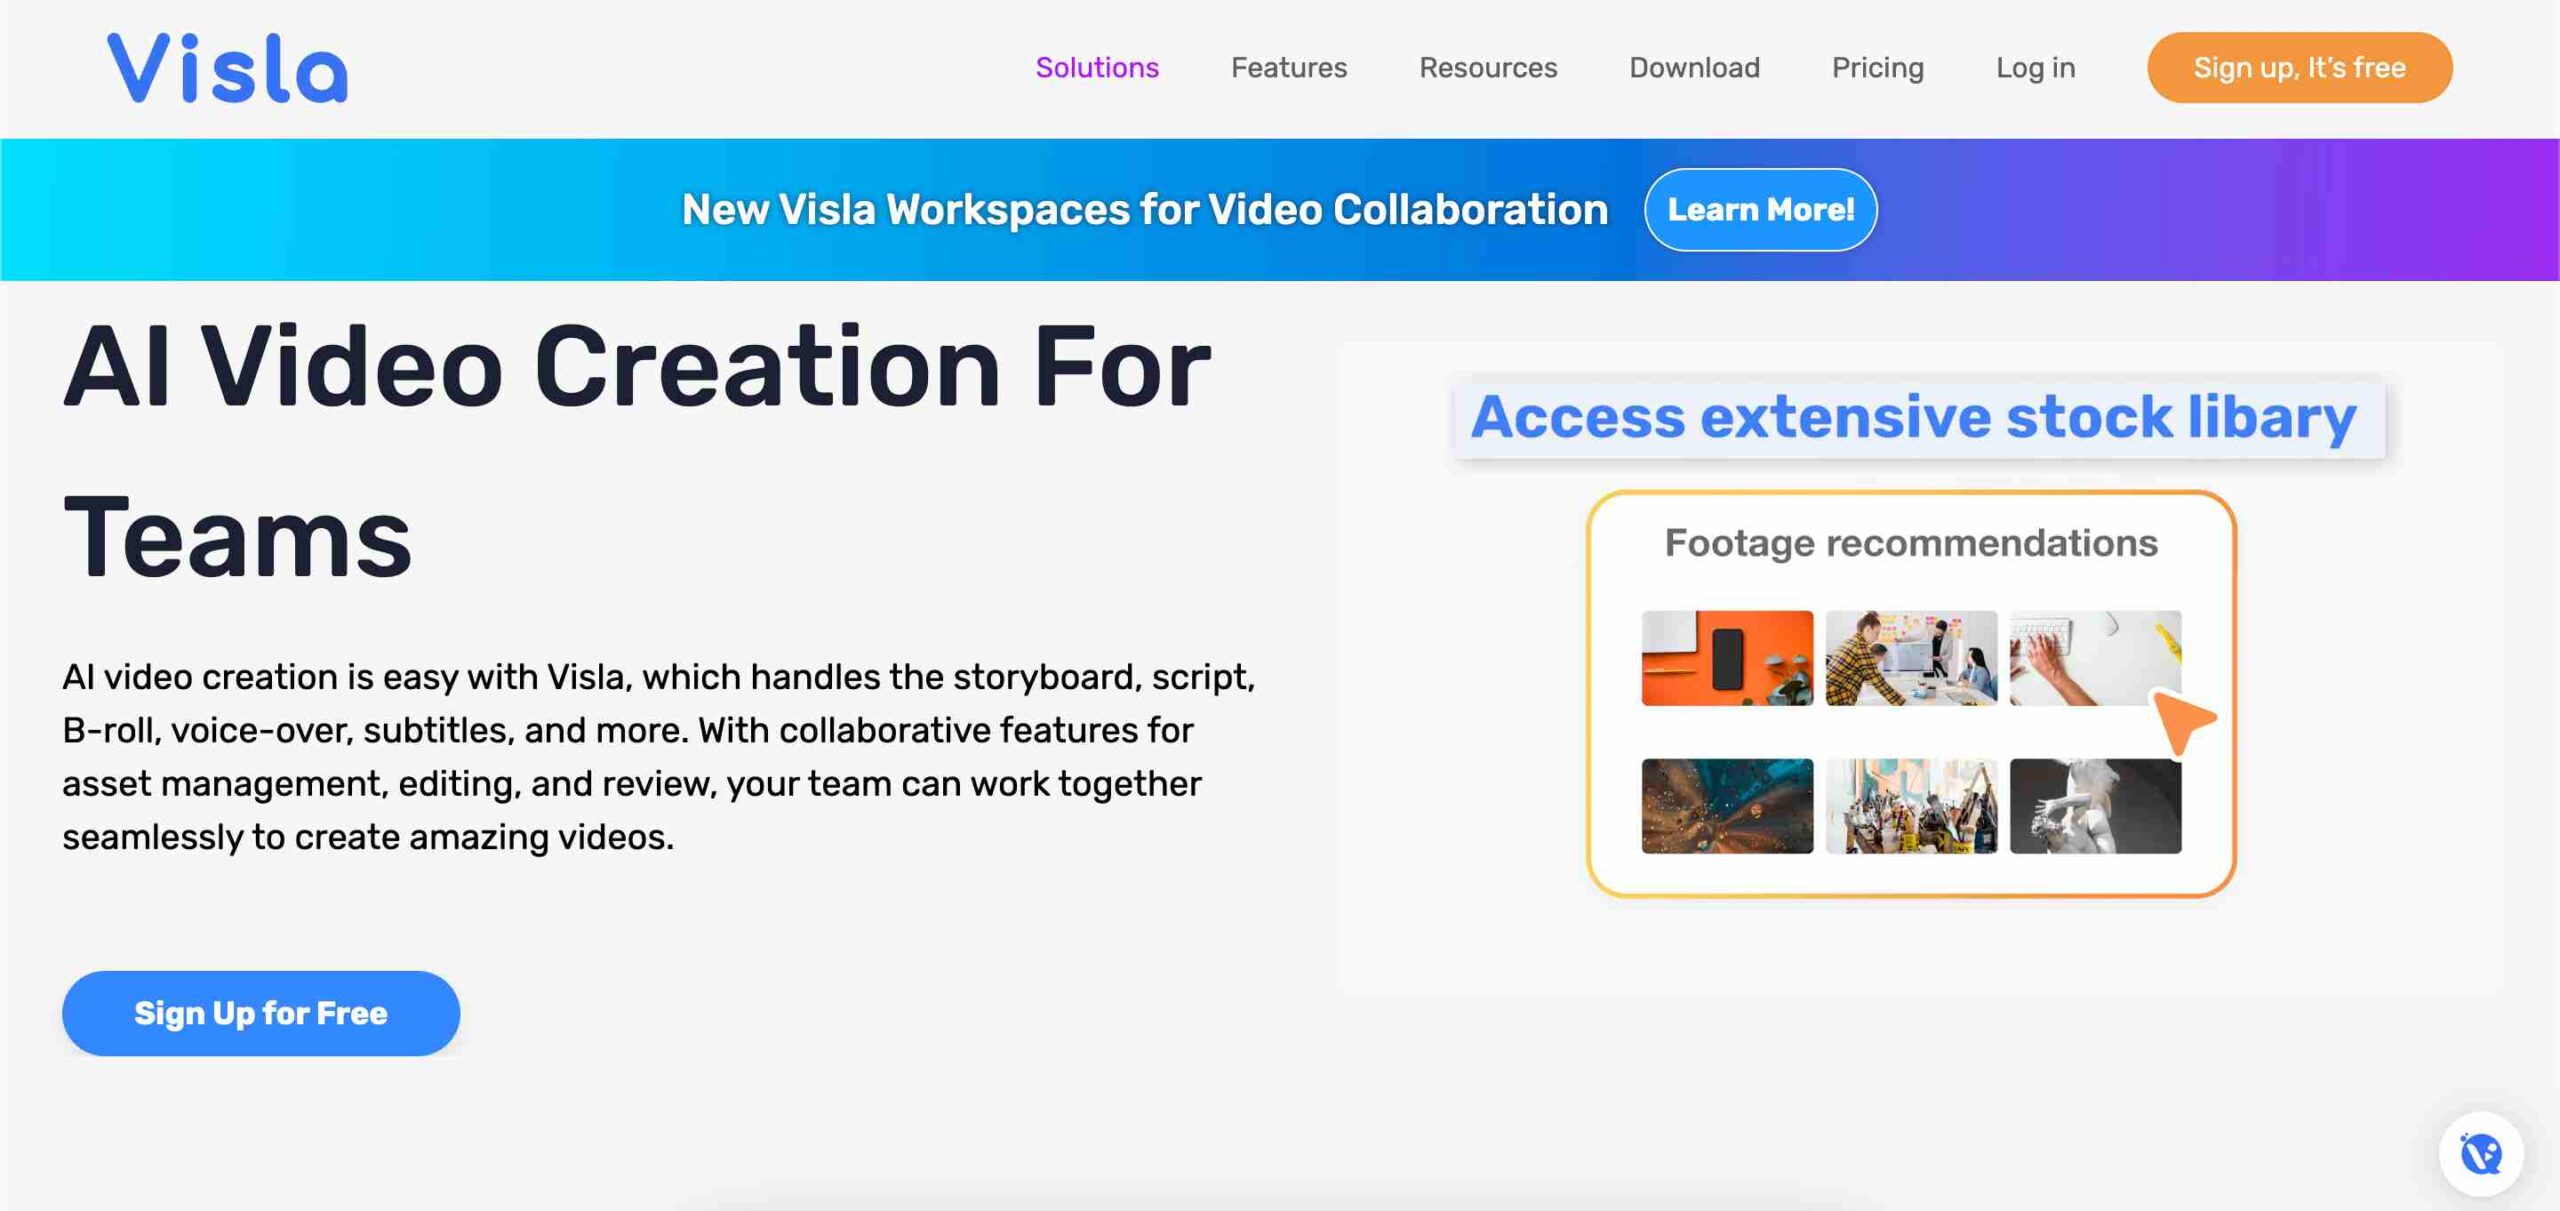This screenshot has width=2560, height=1211.
Task: Click Access extensive stock libary heading
Action: [x=1914, y=418]
